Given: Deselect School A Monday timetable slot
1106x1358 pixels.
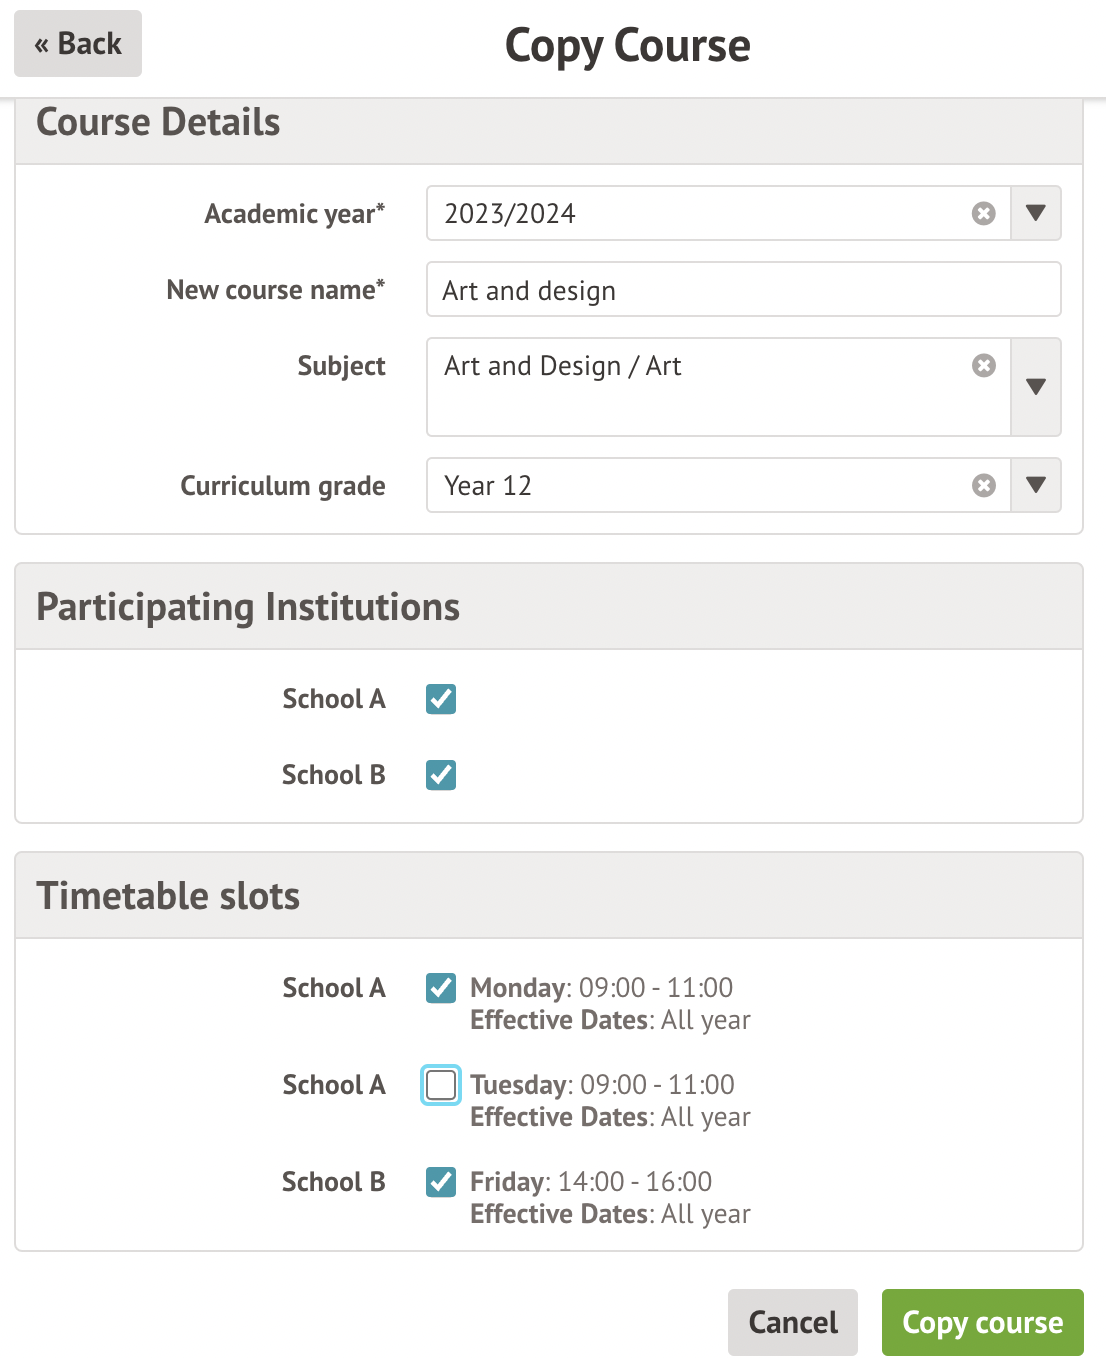Looking at the screenshot, I should tap(441, 988).
